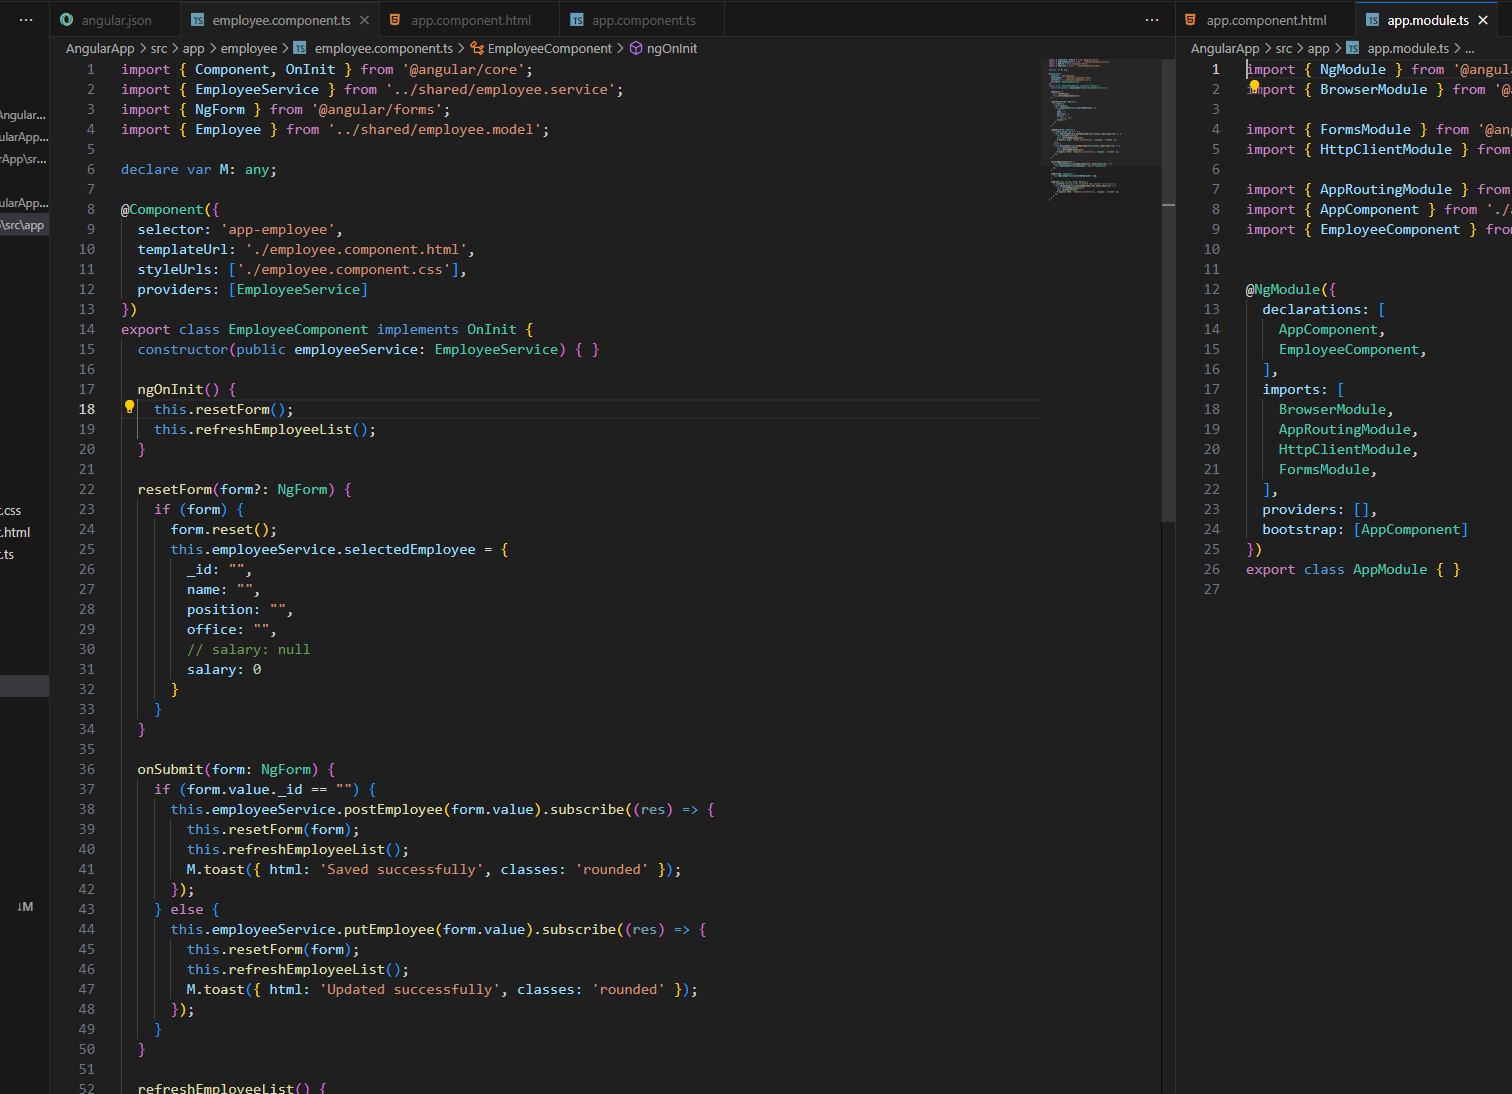Expand the trailing ellipsis in app.module.ts breadcrumbs
The width and height of the screenshot is (1512, 1094).
pos(1469,48)
